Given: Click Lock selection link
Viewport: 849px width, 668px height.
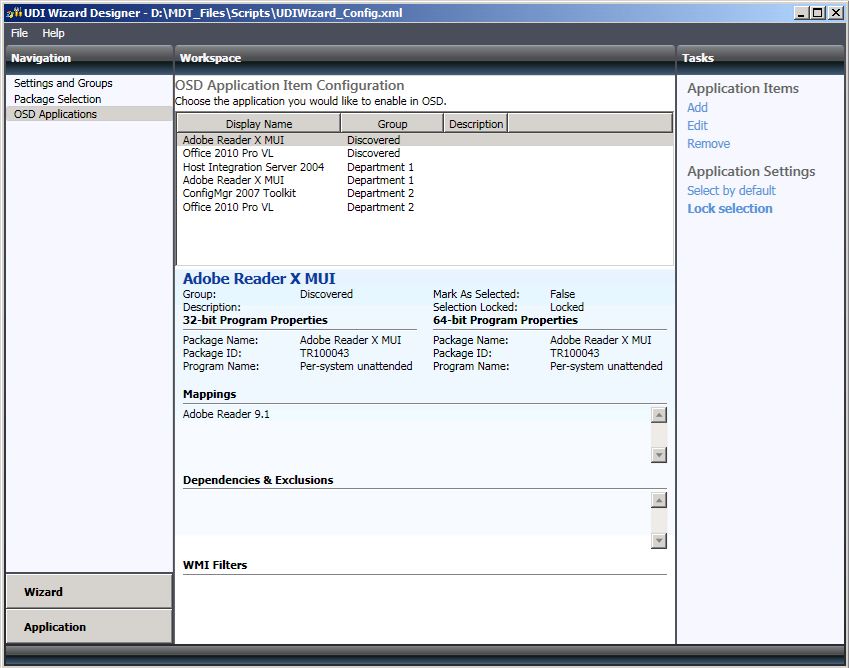Looking at the screenshot, I should click(x=730, y=208).
